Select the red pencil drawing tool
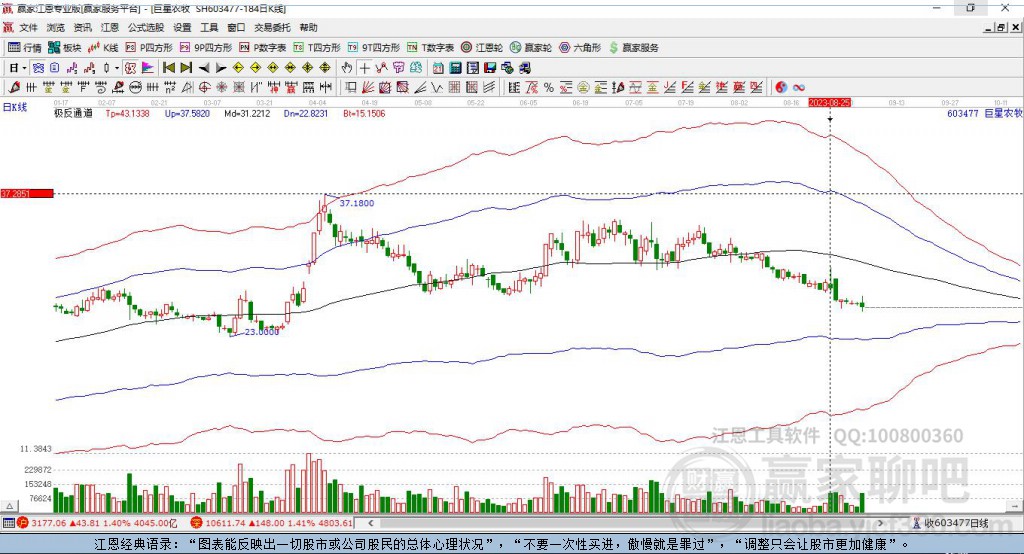 [14, 87]
